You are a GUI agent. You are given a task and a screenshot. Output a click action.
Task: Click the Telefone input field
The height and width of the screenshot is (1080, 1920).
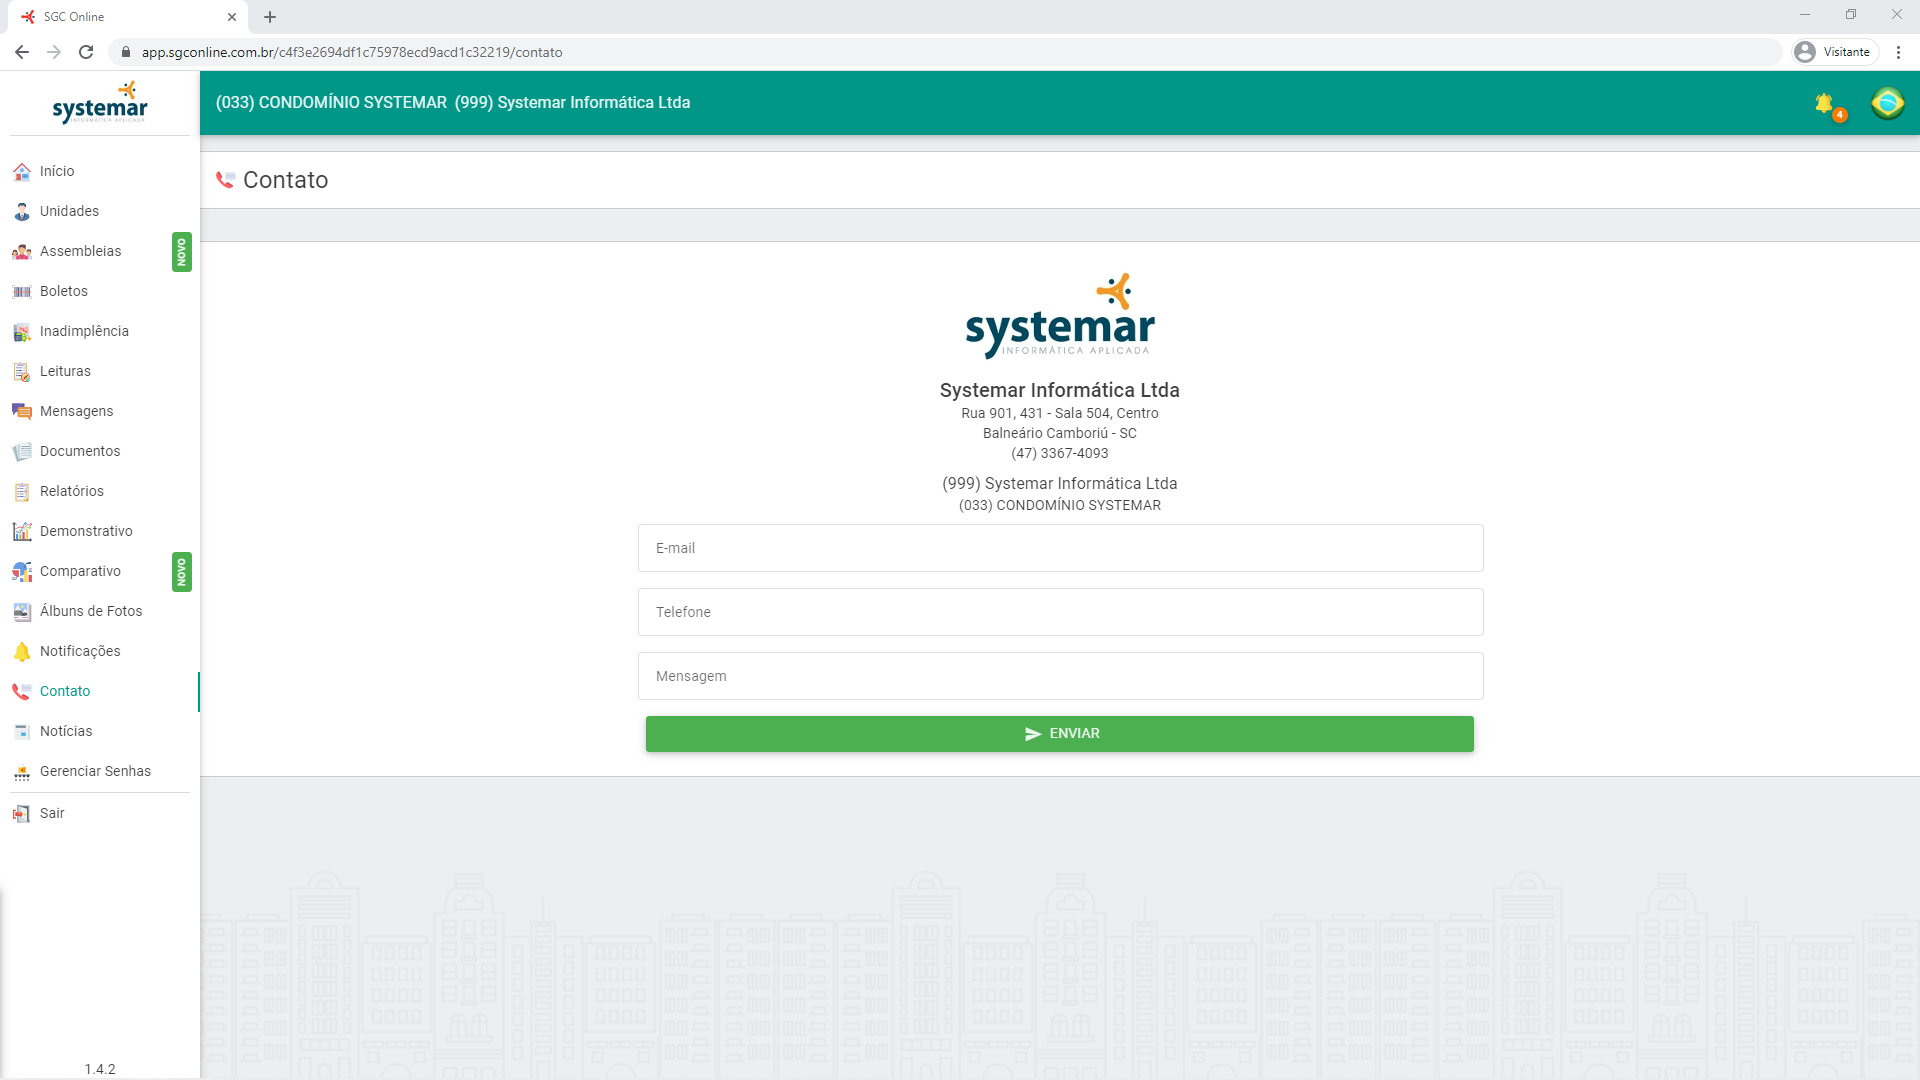click(x=1060, y=612)
